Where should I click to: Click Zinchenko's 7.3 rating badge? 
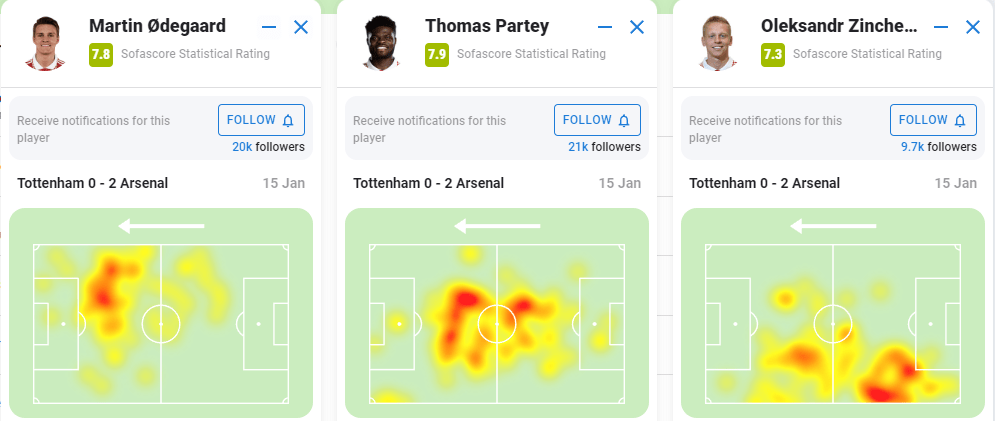click(x=772, y=54)
